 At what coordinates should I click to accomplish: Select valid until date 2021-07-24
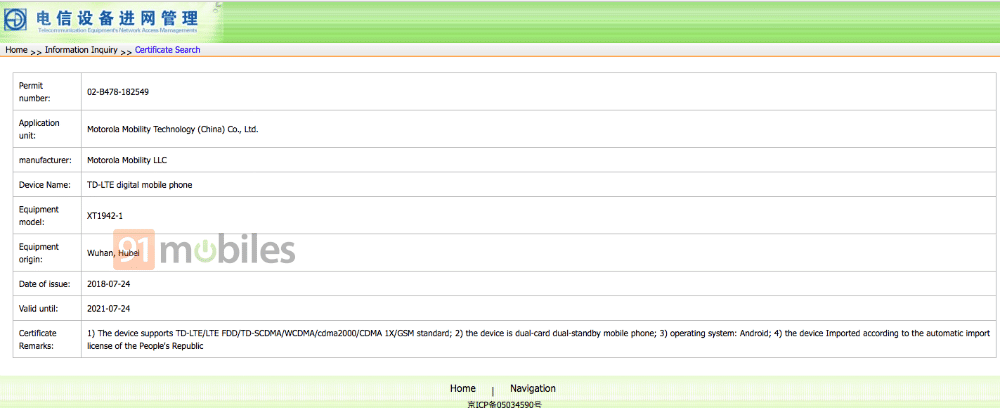108,309
